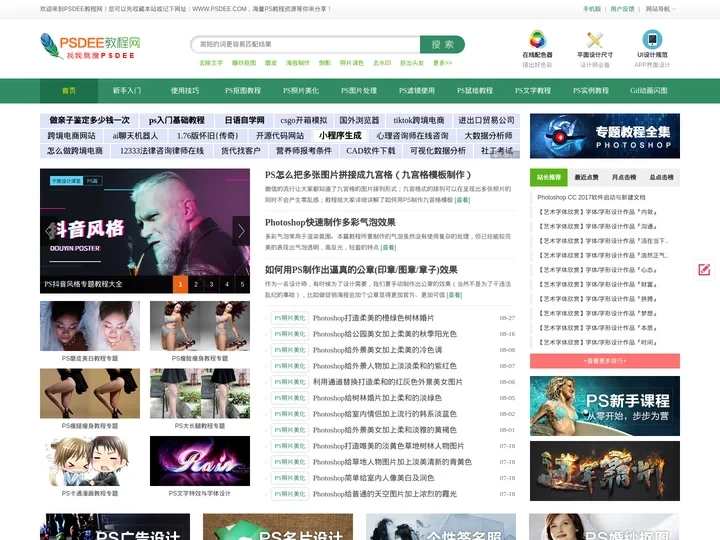This screenshot has height=540, width=720.
Task: Select carousel slide number 5
Action: 242,284
